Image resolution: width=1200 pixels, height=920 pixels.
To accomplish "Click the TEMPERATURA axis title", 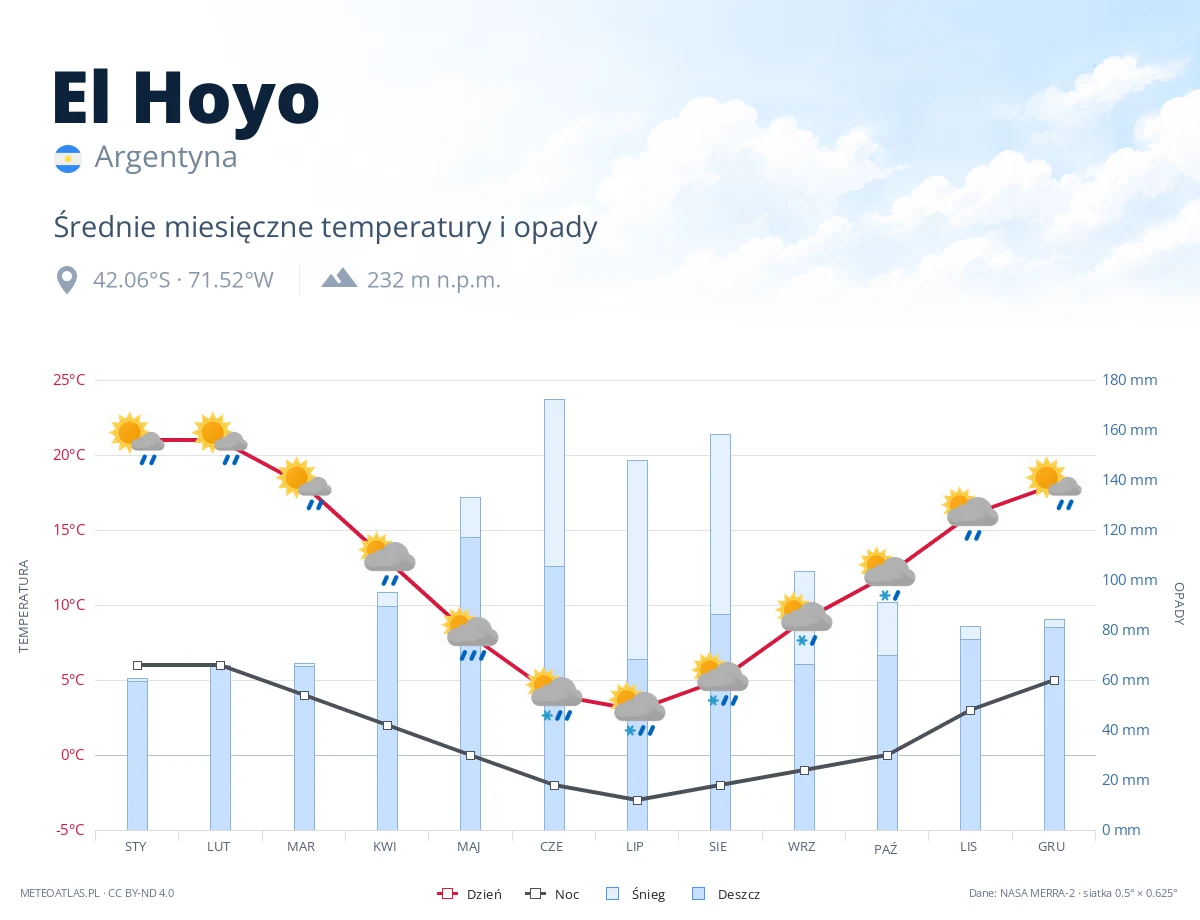I will 24,606.
